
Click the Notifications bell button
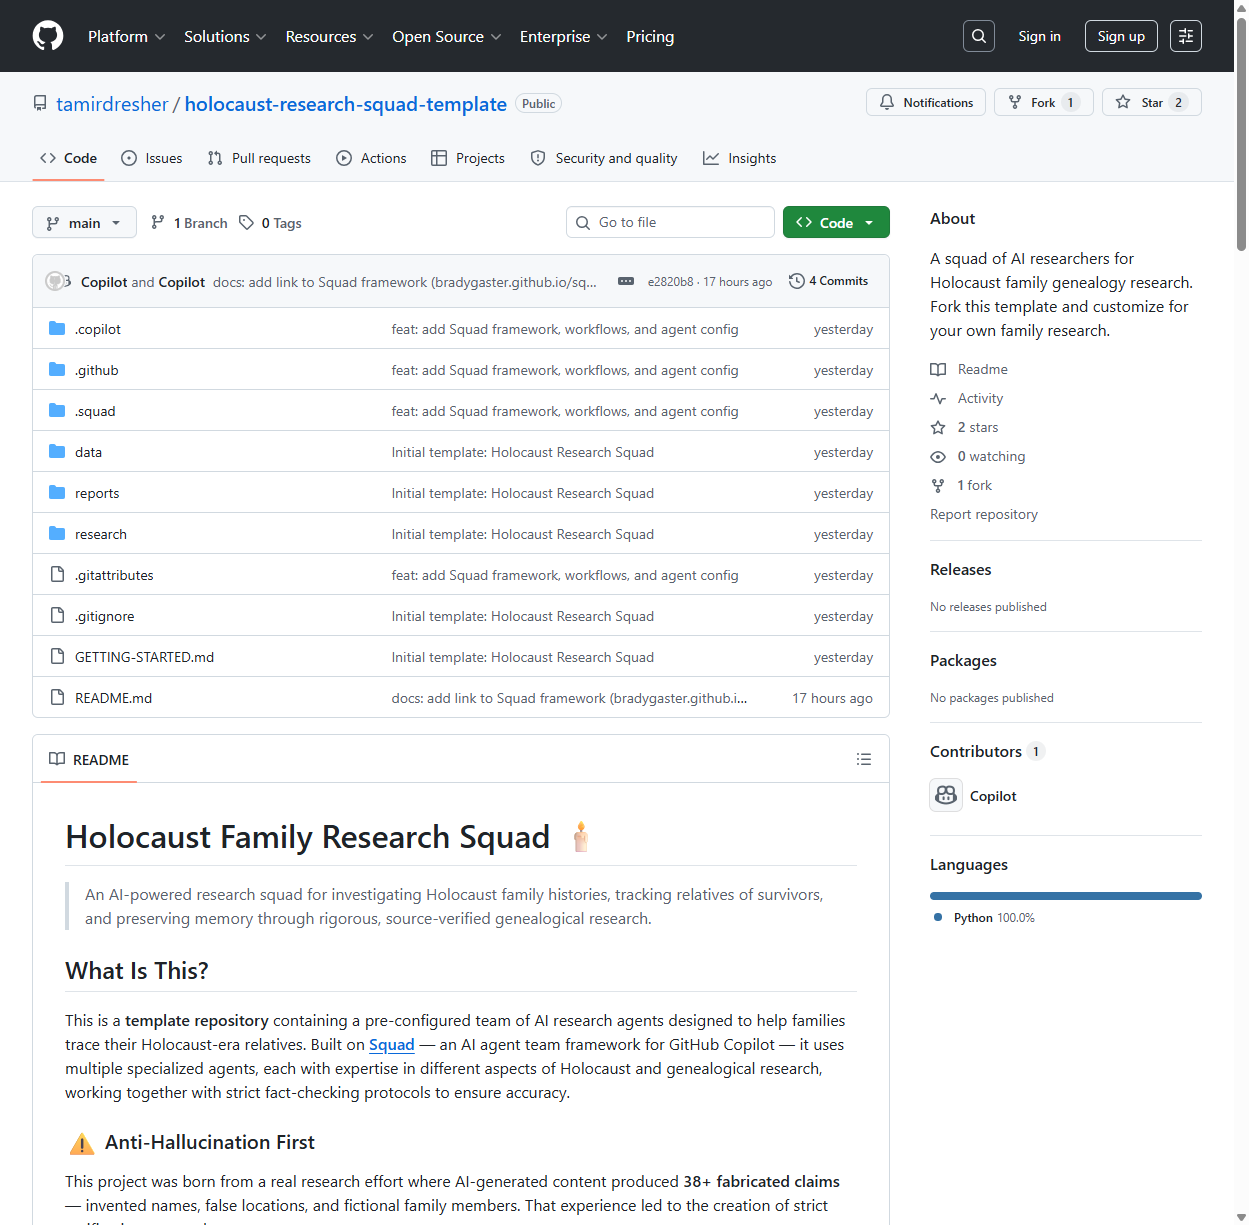(x=926, y=103)
